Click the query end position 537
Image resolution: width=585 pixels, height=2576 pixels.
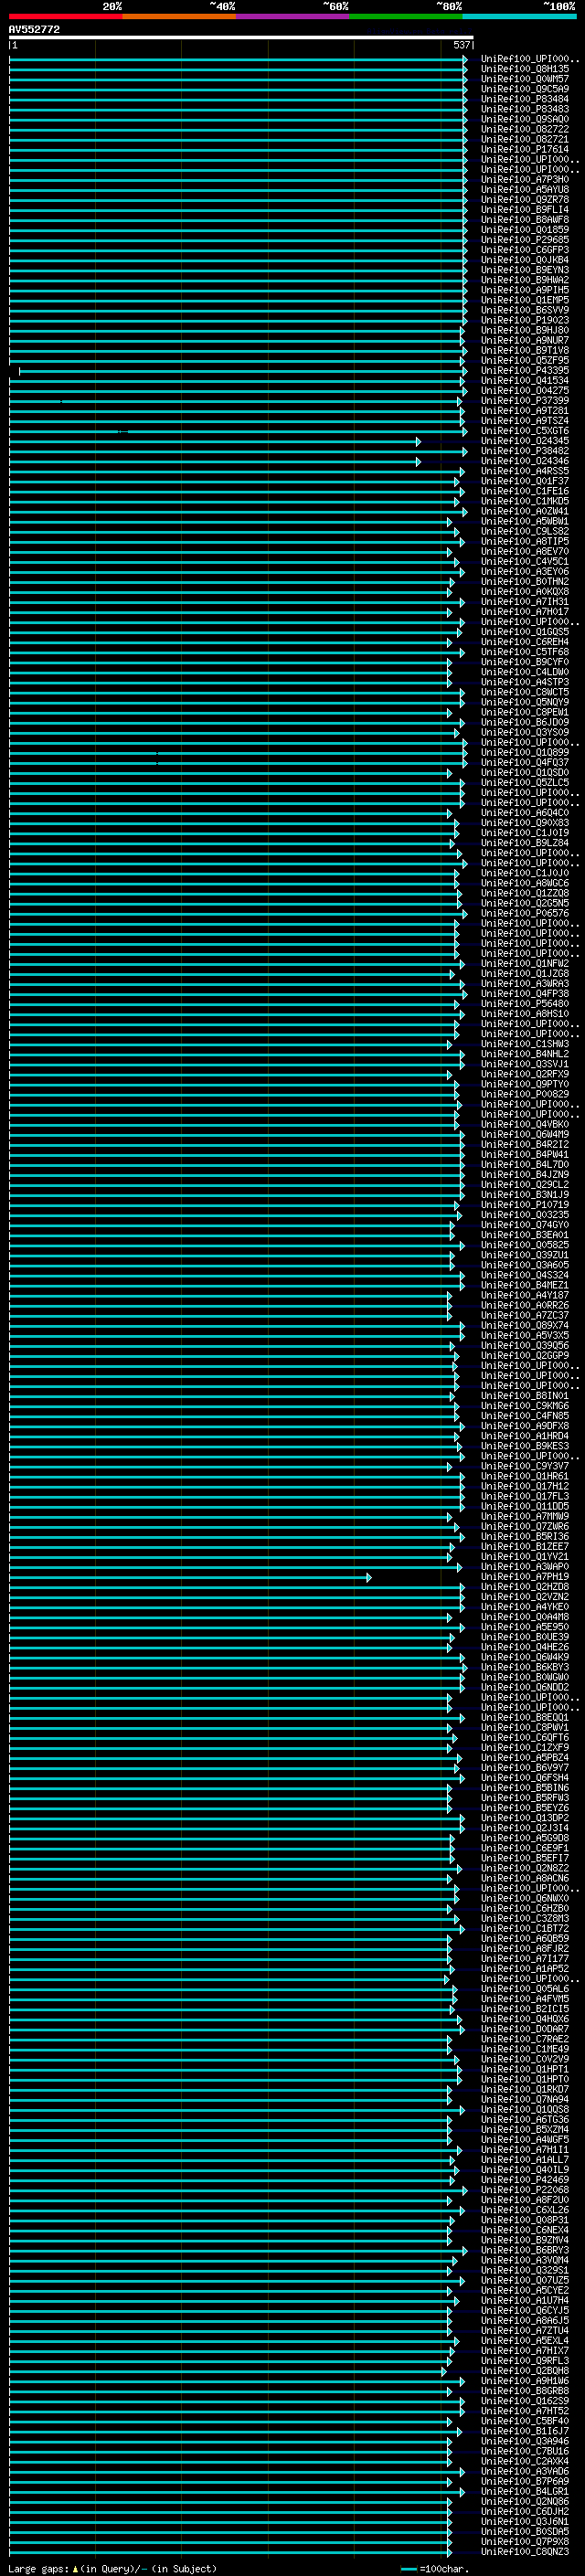point(461,45)
